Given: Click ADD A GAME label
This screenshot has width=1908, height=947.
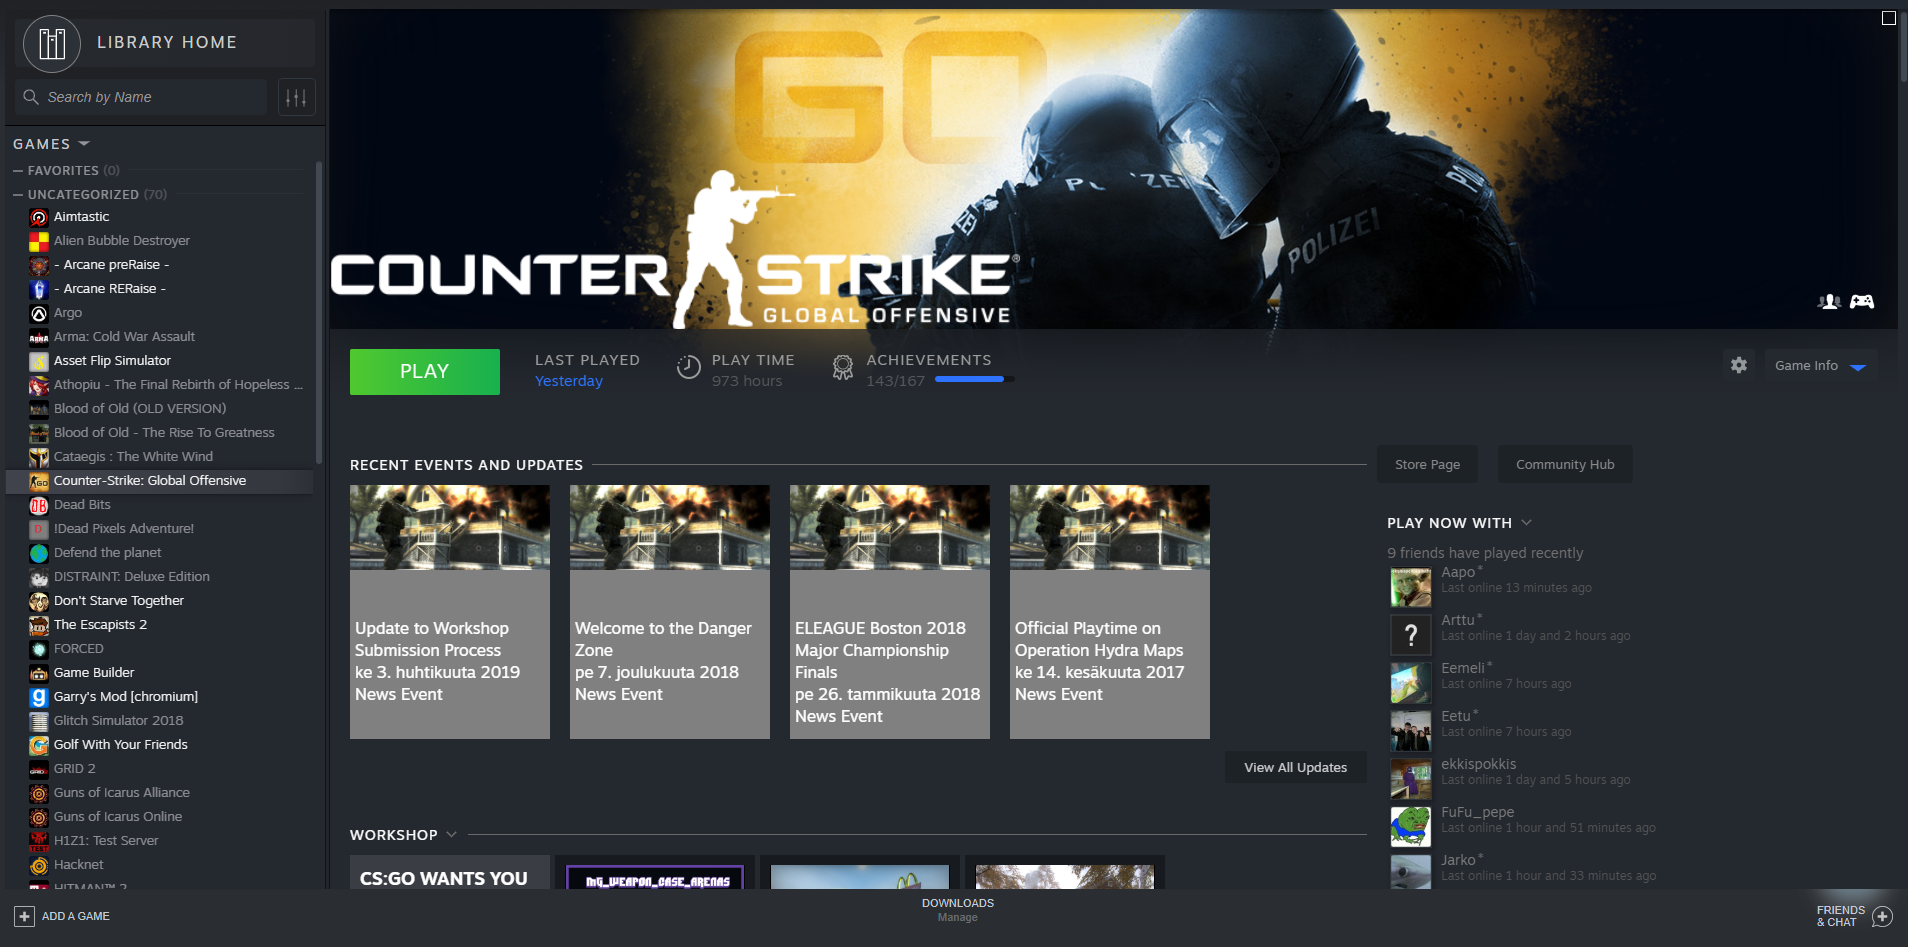Looking at the screenshot, I should (76, 916).
